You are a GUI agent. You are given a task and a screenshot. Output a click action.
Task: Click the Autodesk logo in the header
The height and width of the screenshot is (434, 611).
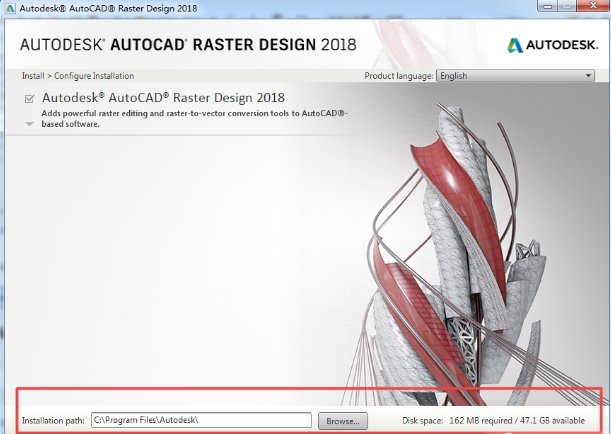[x=515, y=46]
